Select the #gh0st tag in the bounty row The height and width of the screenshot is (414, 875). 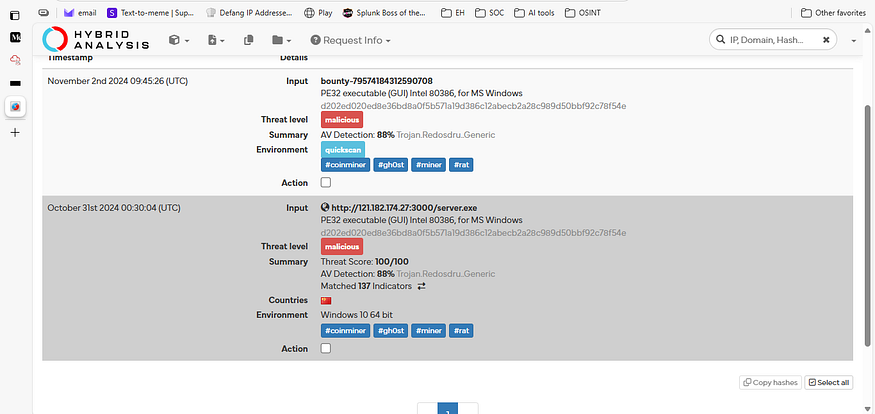pos(391,165)
